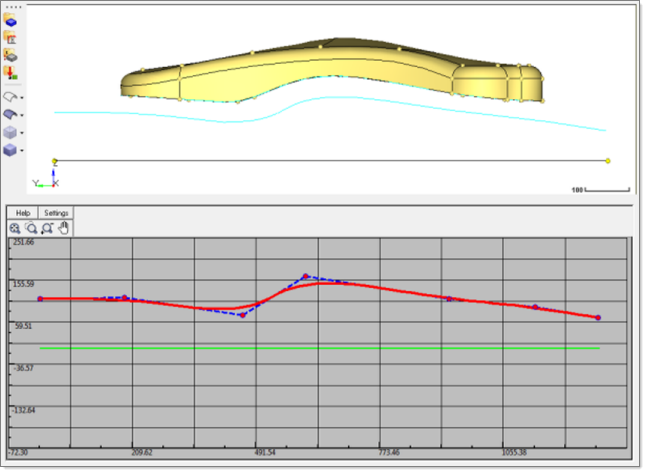Click the second folder icon with red sheet
Viewport: 646px width, 473px height.
pyautogui.click(x=11, y=37)
